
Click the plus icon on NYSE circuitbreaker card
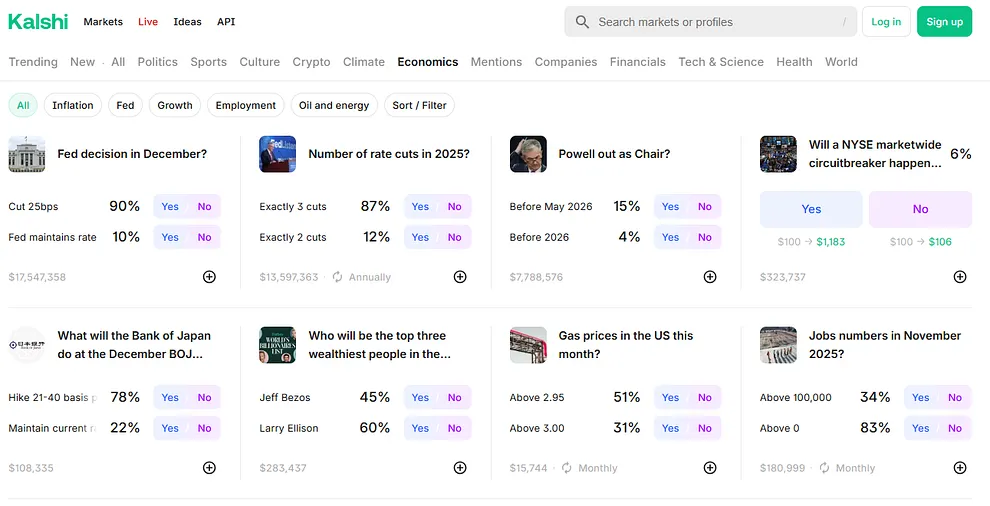960,277
